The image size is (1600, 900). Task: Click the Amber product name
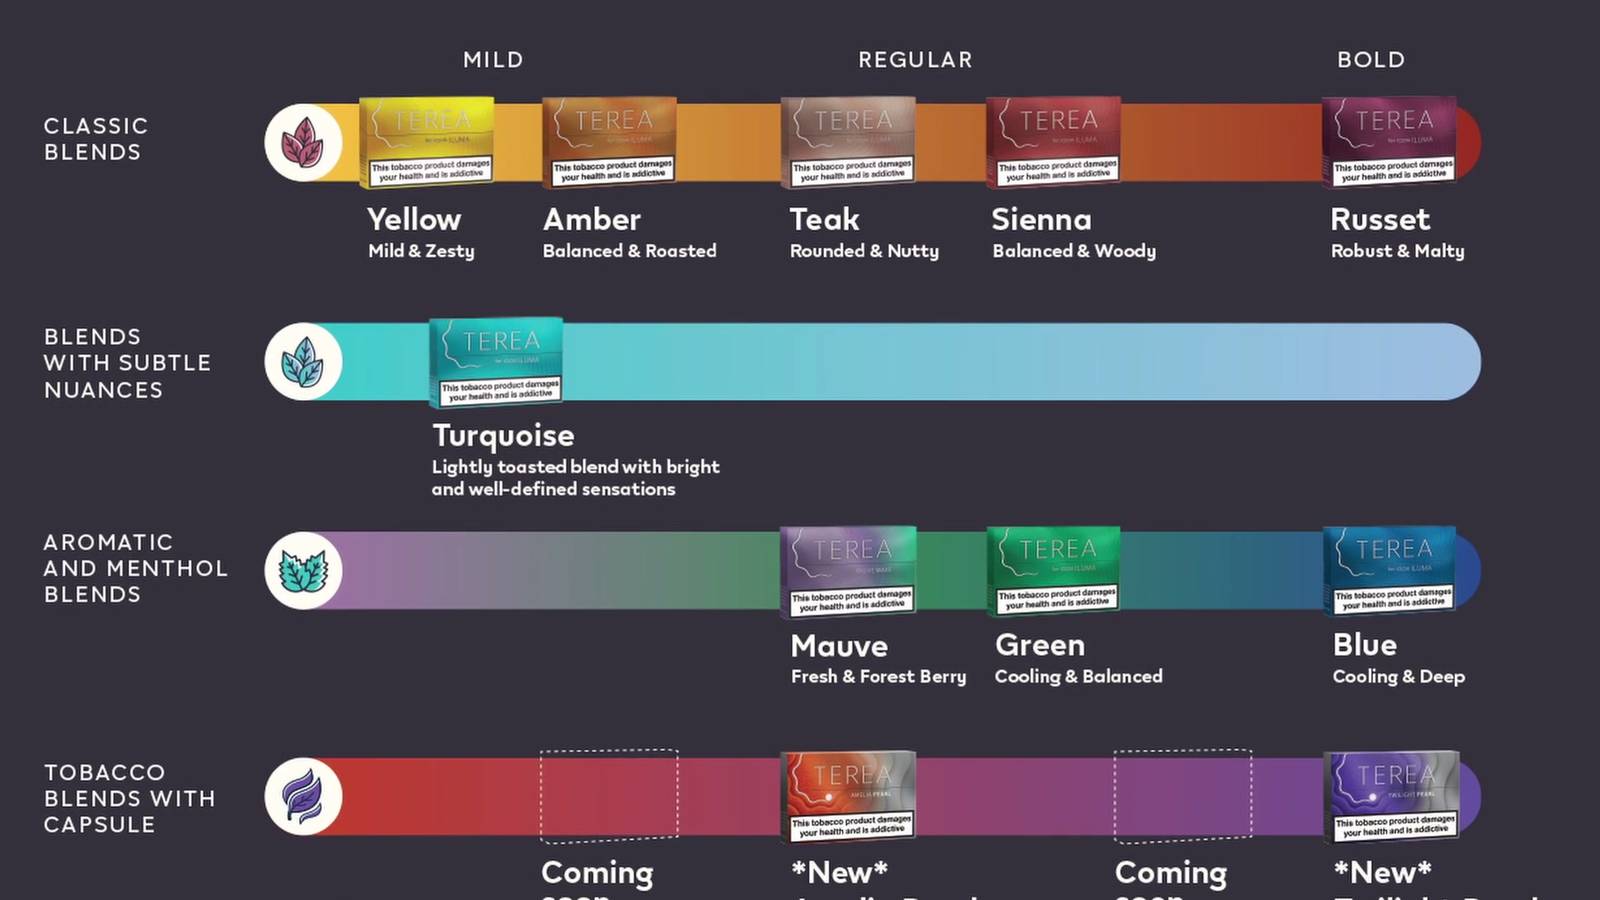592,219
